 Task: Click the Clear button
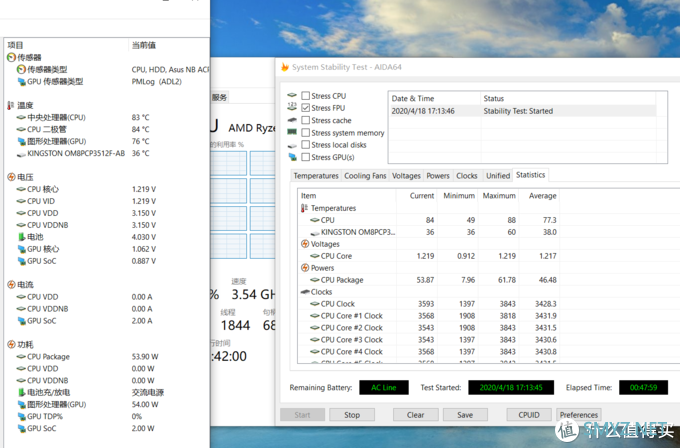pyautogui.click(x=415, y=415)
